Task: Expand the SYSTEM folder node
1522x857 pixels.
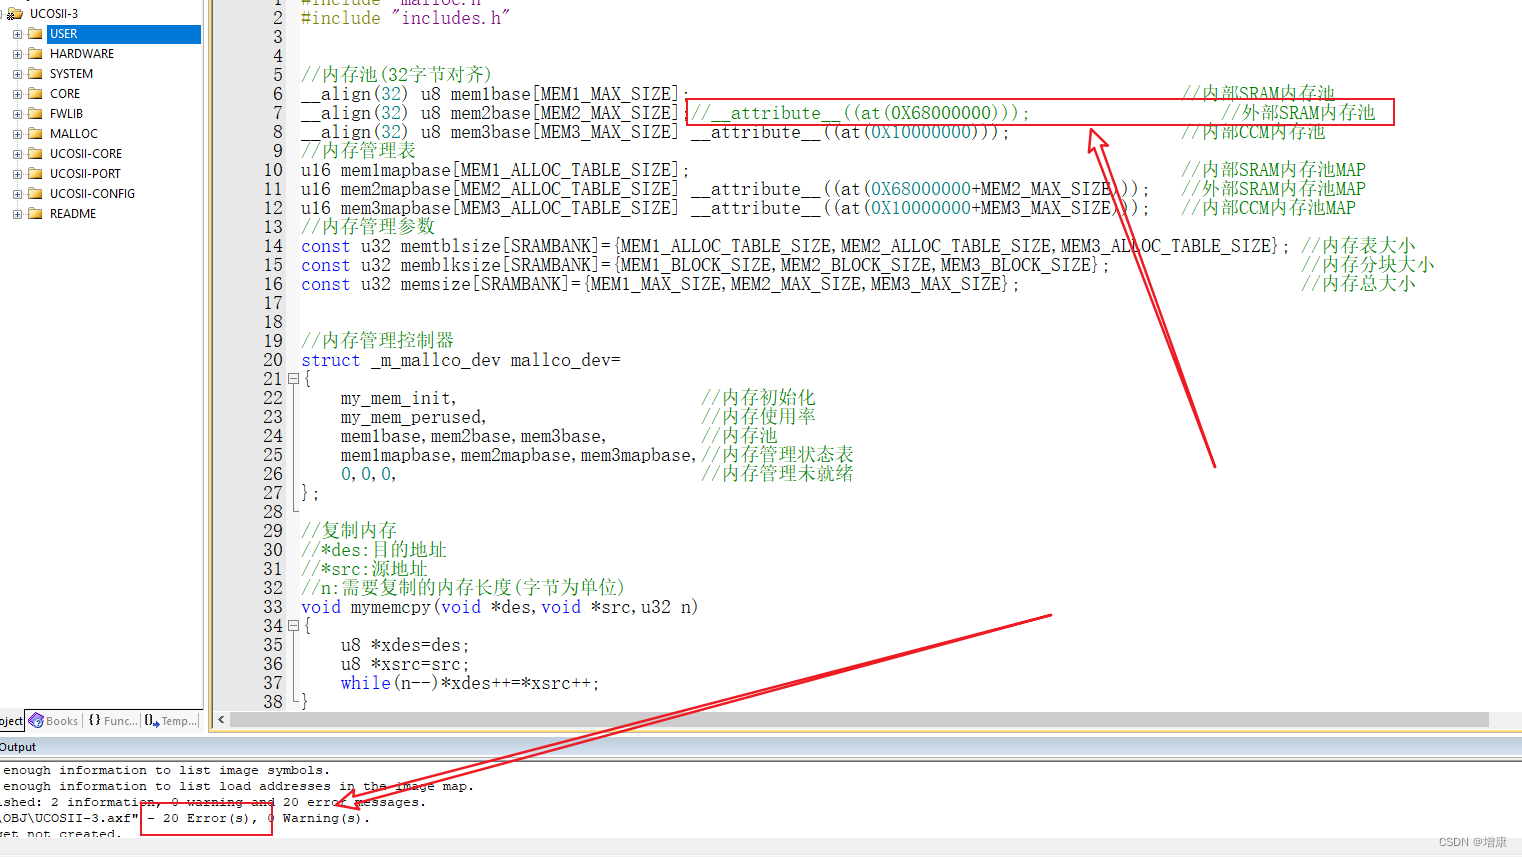Action: (17, 74)
